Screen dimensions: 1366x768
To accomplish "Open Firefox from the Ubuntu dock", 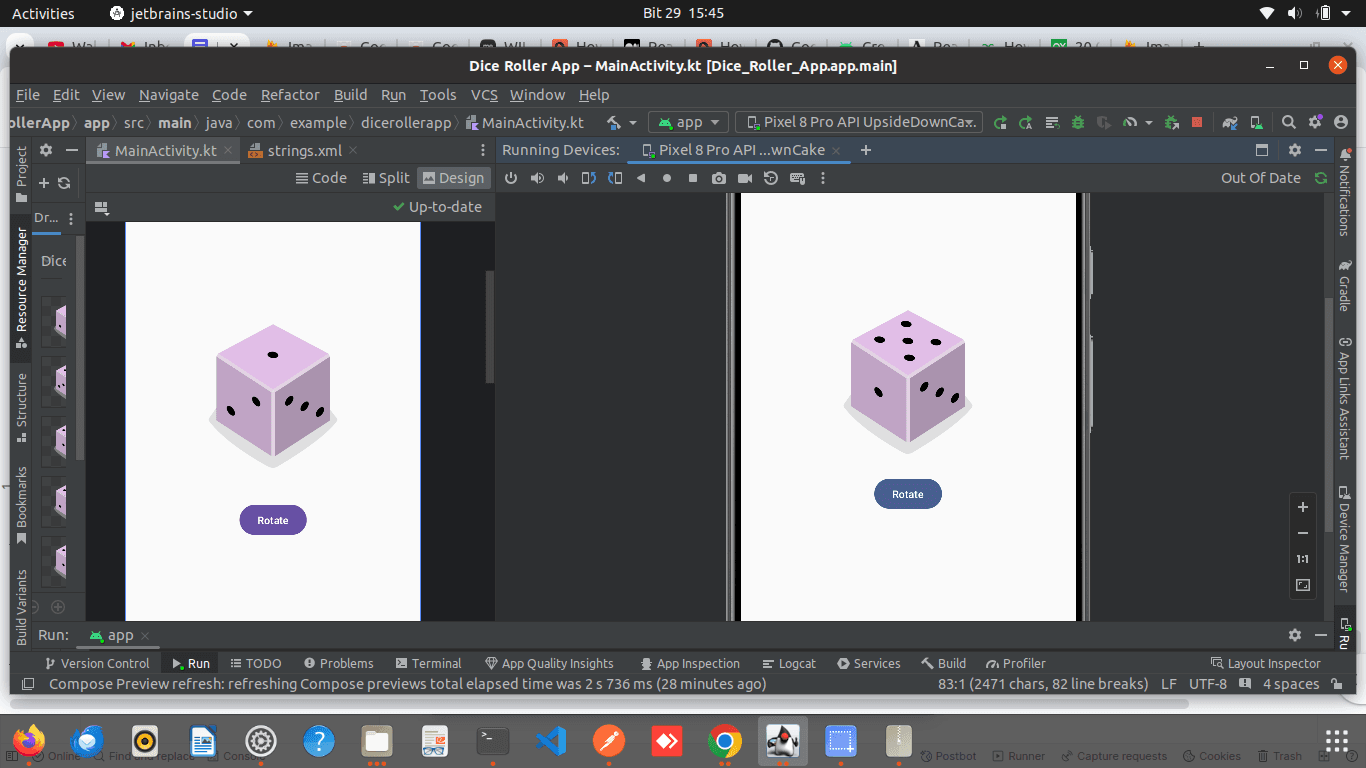I will (x=29, y=741).
